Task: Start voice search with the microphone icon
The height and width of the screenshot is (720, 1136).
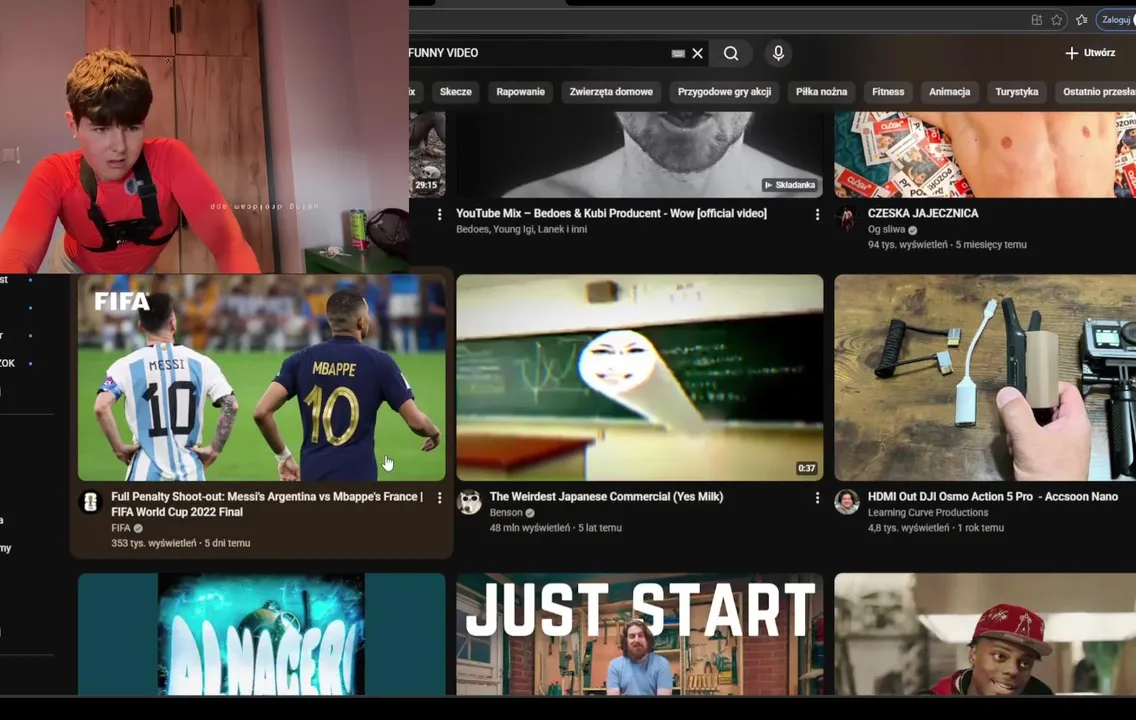Action: coord(778,53)
